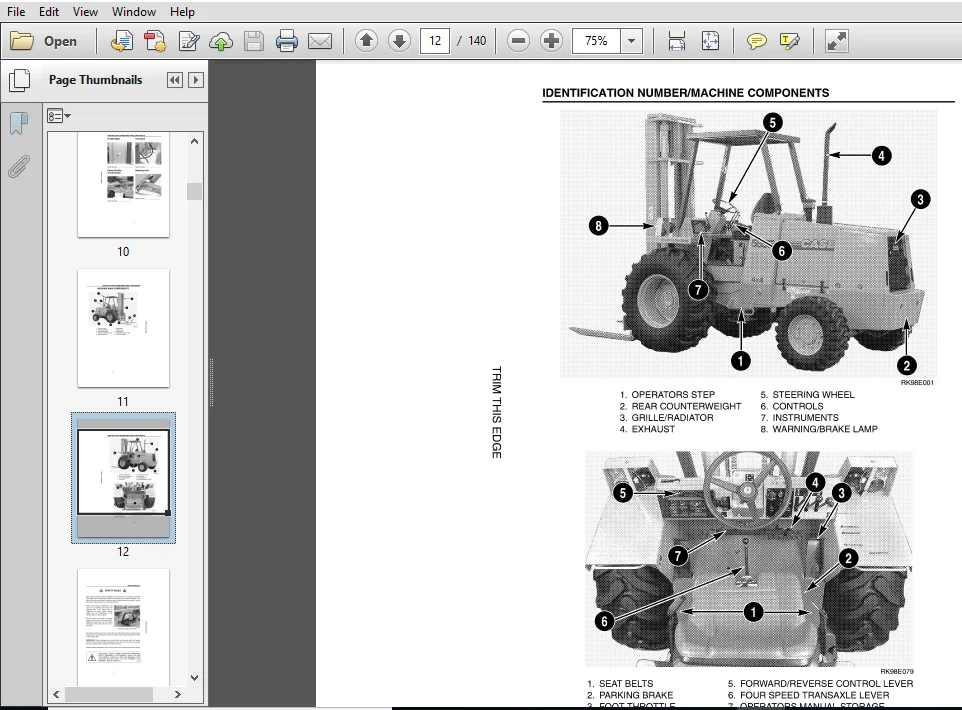Viewport: 962px width, 710px height.
Task: Open the zoom percentage dropdown arrow
Action: [x=631, y=41]
